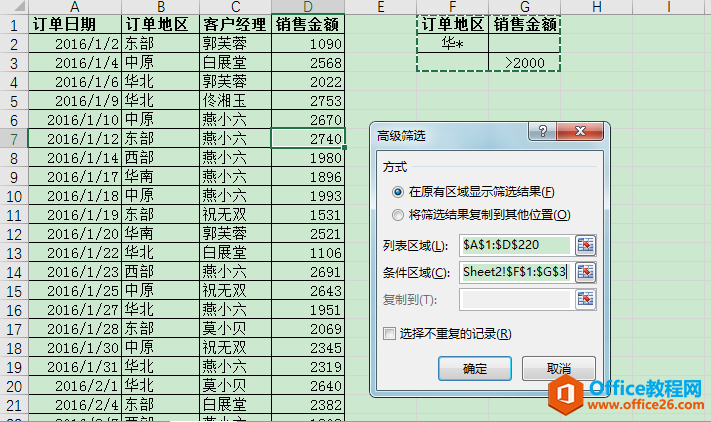Click the range picker icon beside 复制到
Image resolution: width=711 pixels, height=422 pixels.
(585, 299)
